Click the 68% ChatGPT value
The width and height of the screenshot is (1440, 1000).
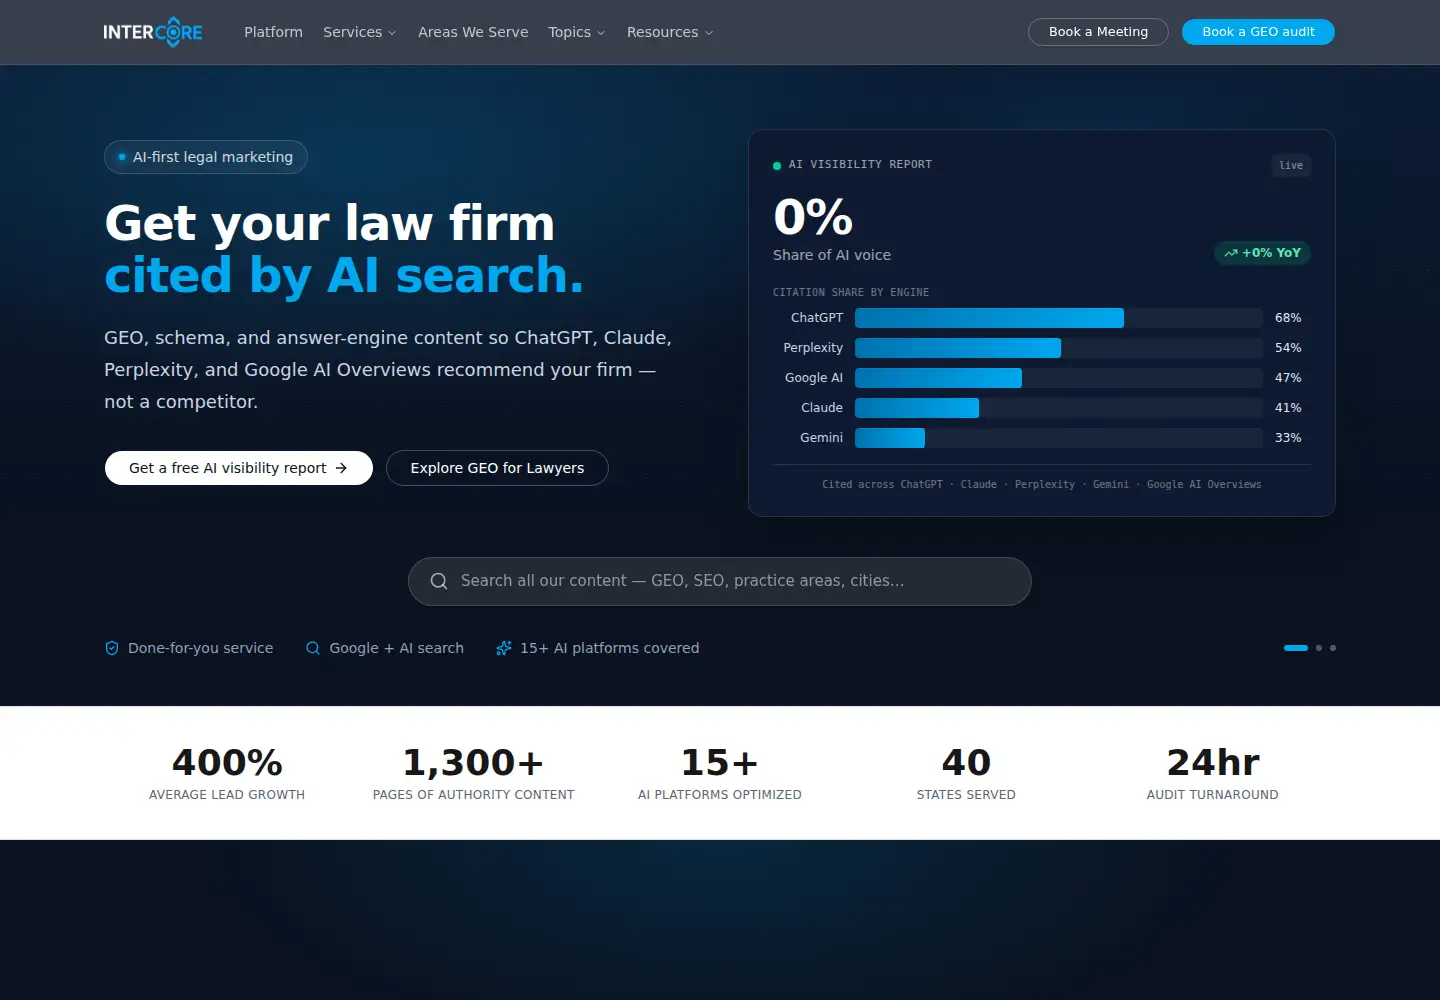pyautogui.click(x=1288, y=318)
